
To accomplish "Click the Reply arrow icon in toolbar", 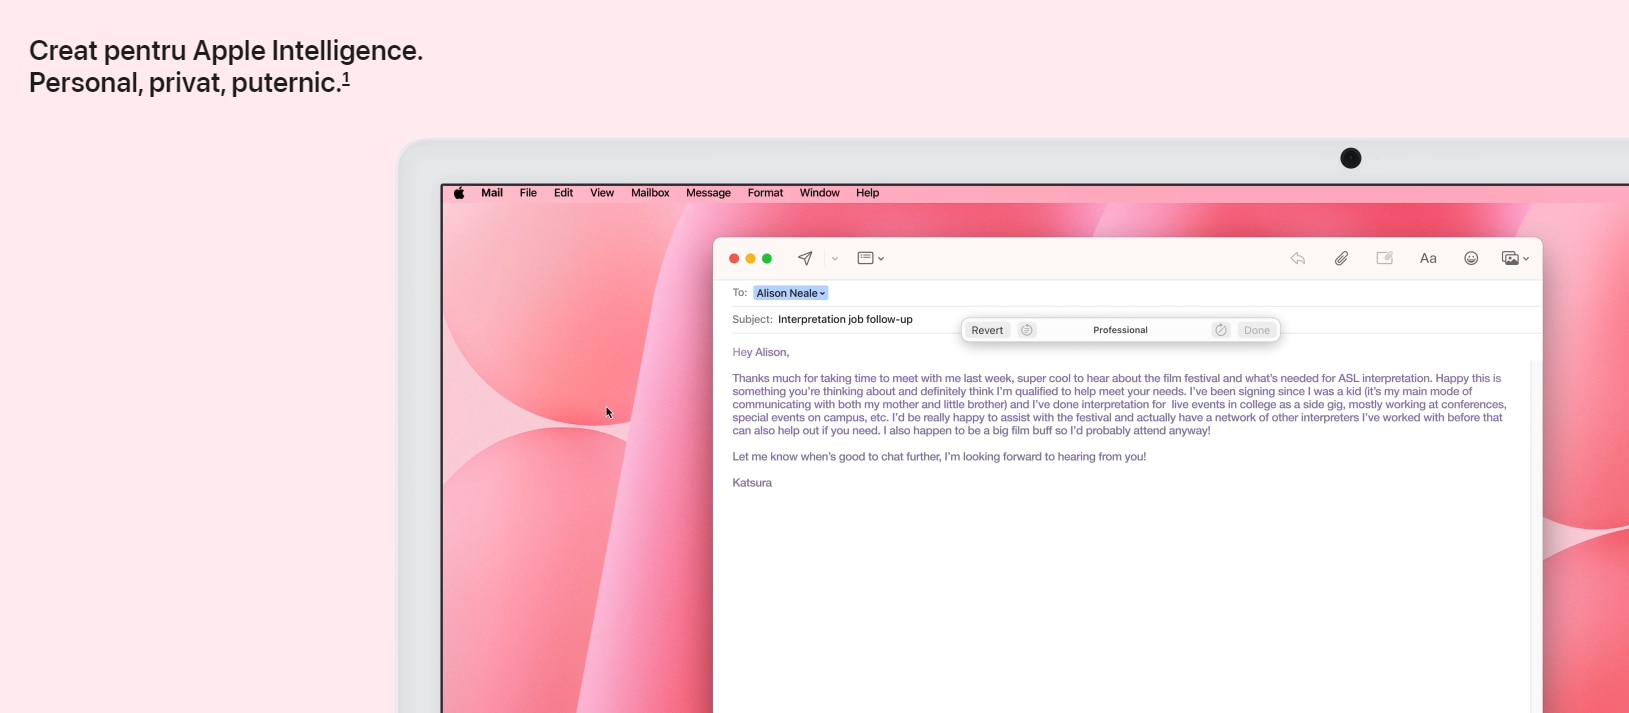I will click(1298, 258).
